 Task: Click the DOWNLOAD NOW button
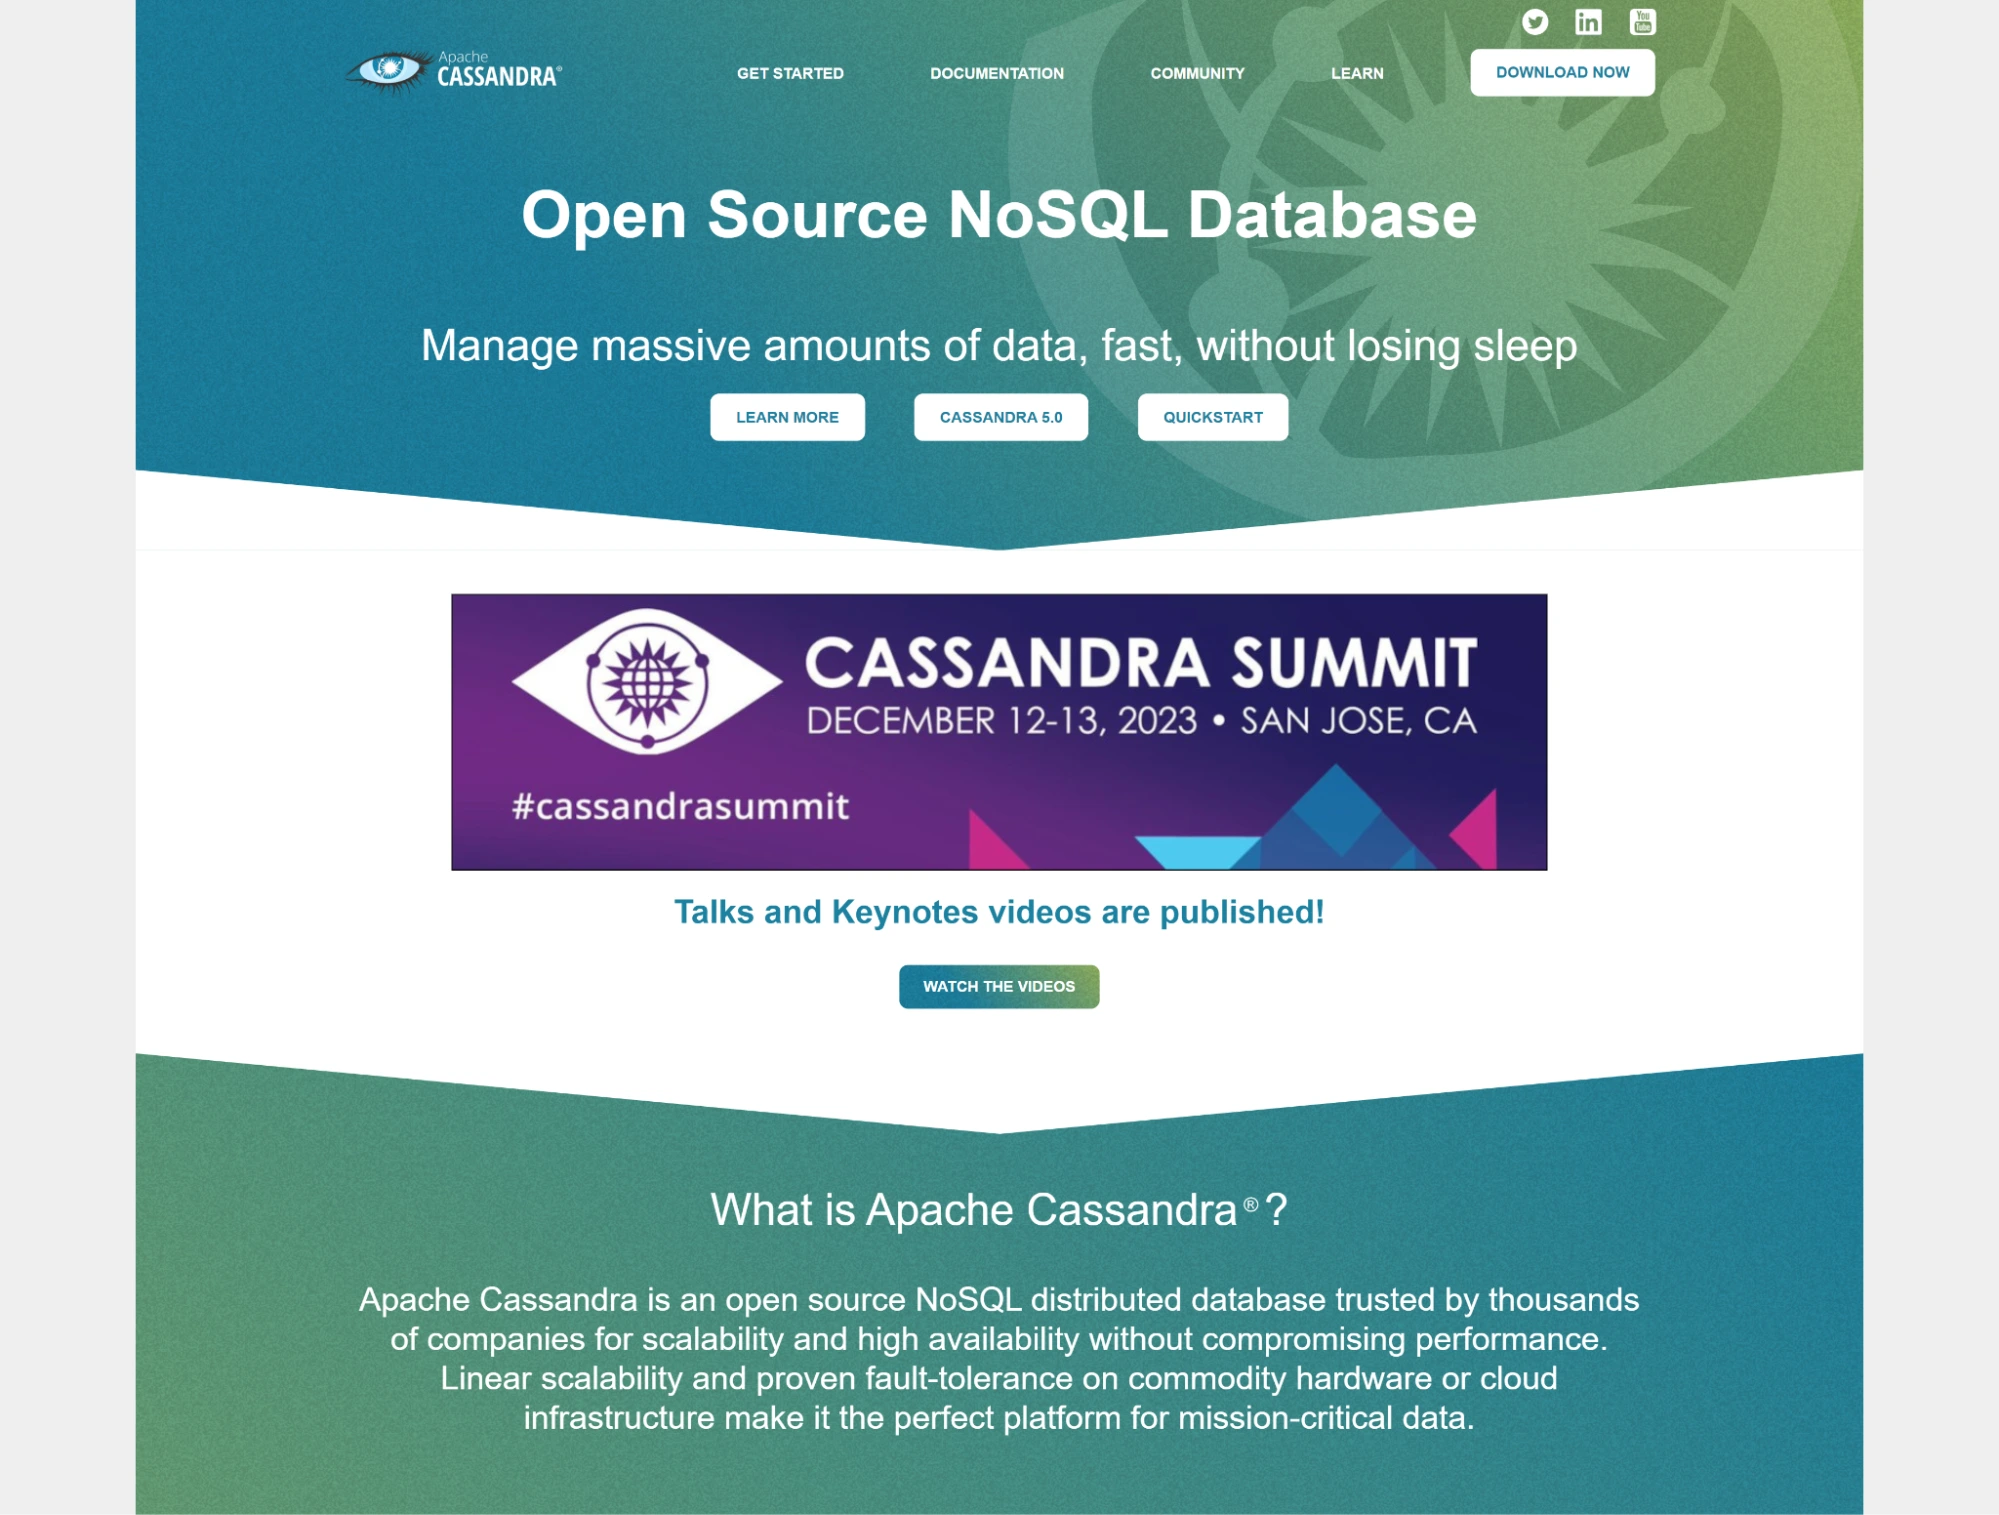1561,72
